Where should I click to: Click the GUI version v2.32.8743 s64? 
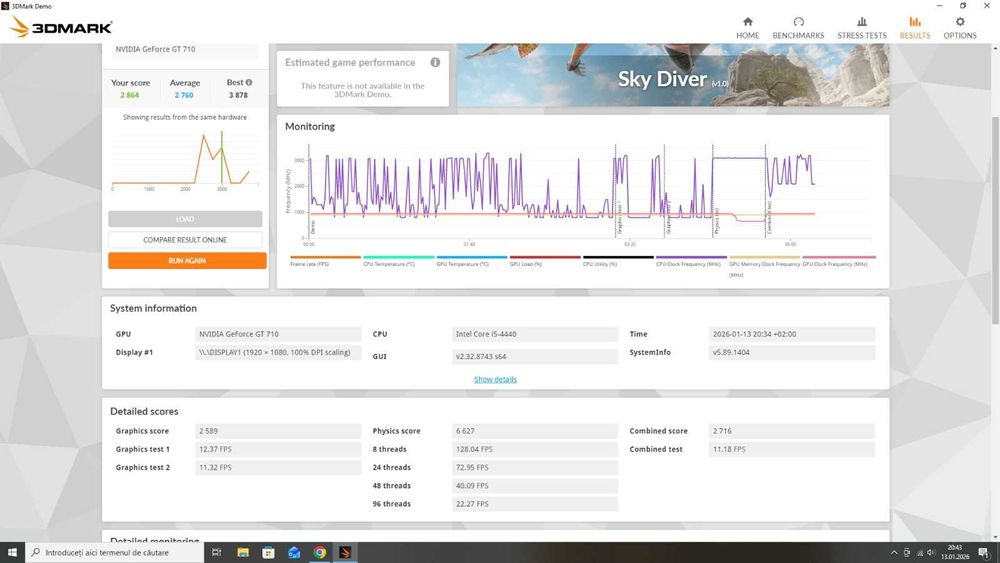click(535, 356)
